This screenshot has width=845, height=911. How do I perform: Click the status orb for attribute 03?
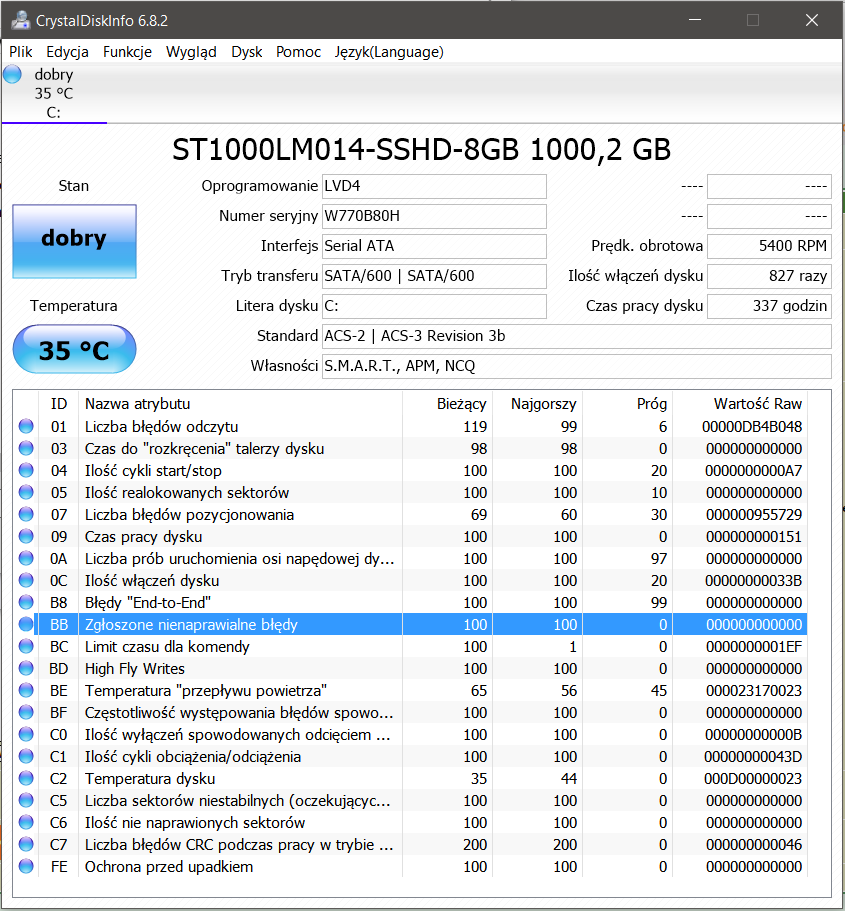click(26, 449)
